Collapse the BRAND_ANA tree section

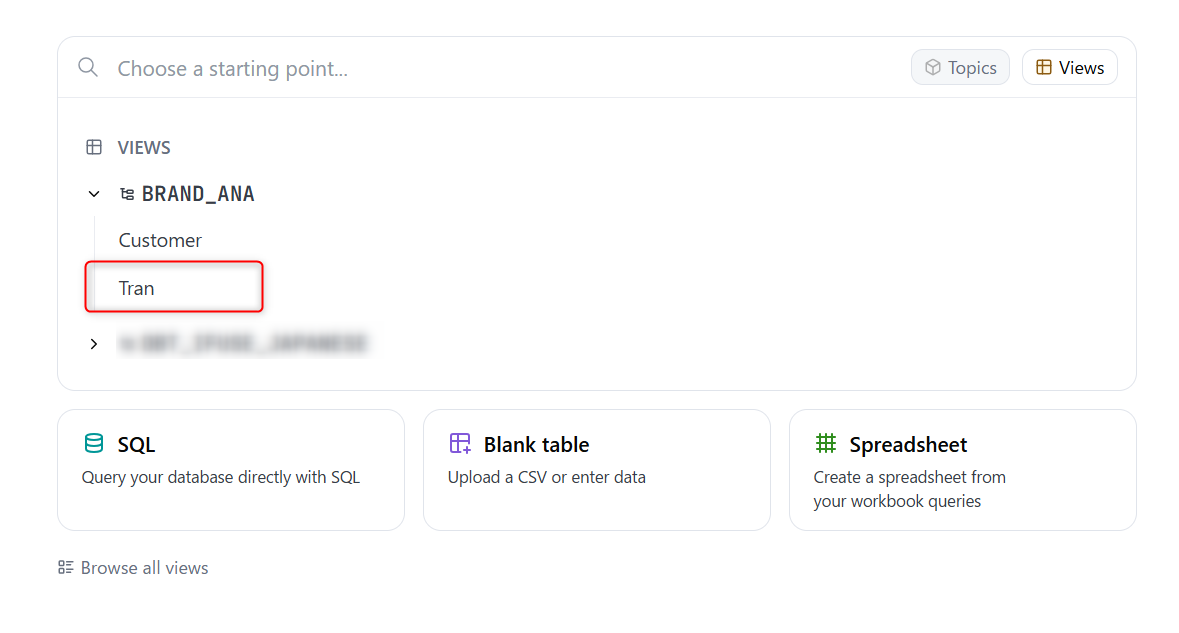click(93, 193)
